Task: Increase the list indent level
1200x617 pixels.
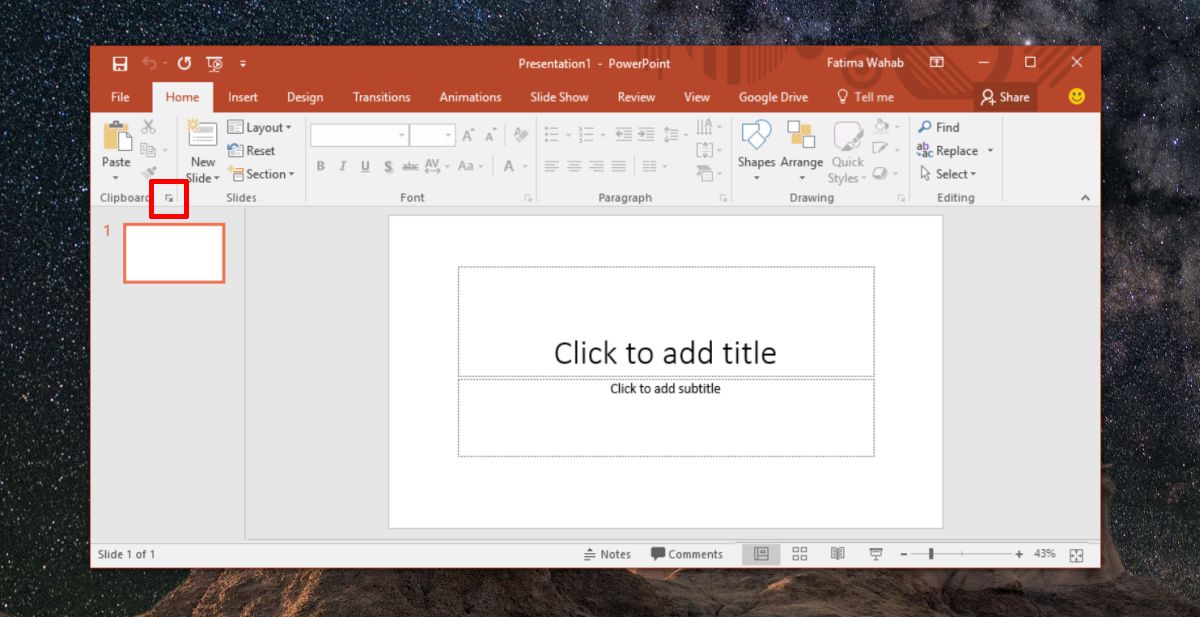Action: [x=646, y=134]
